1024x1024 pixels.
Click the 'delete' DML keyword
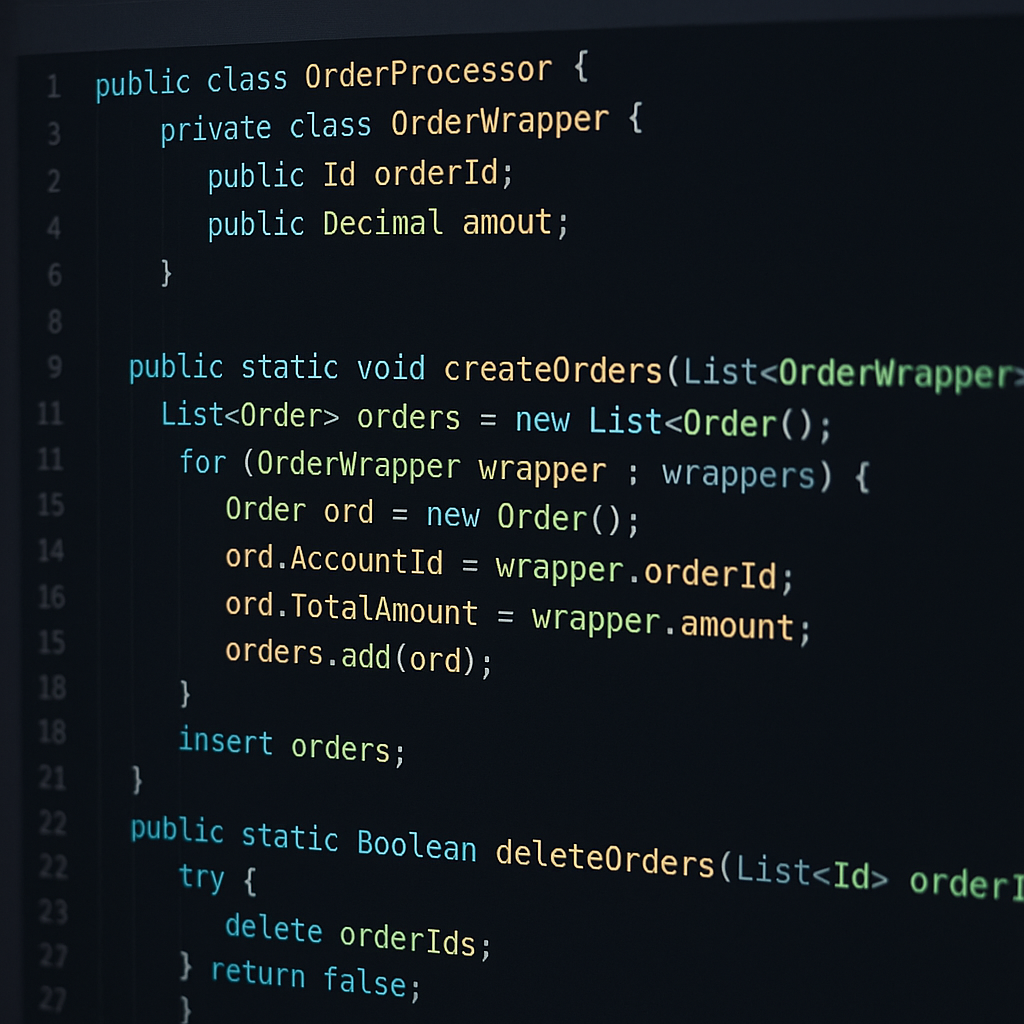pyautogui.click(x=274, y=928)
